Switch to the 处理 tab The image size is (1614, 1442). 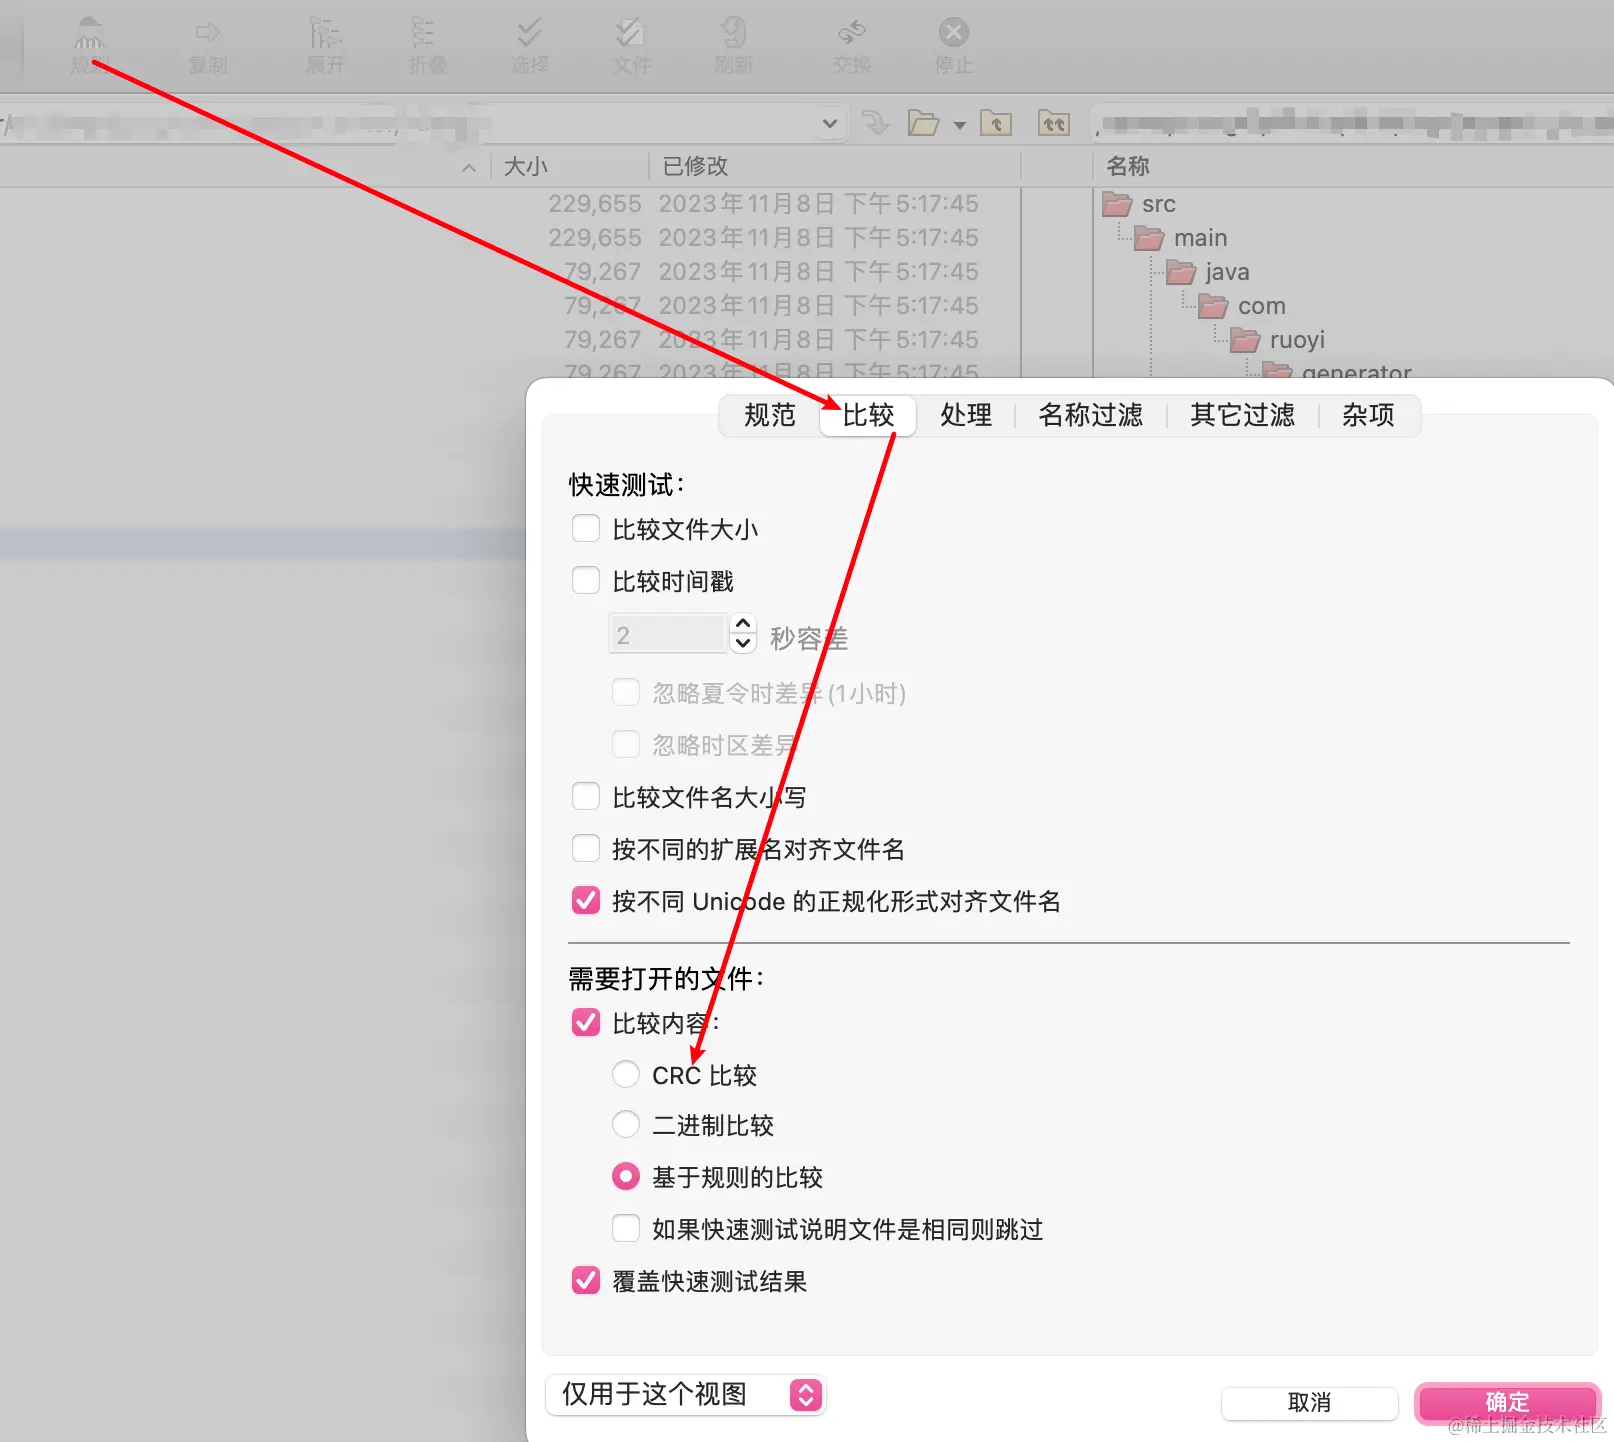(x=966, y=415)
